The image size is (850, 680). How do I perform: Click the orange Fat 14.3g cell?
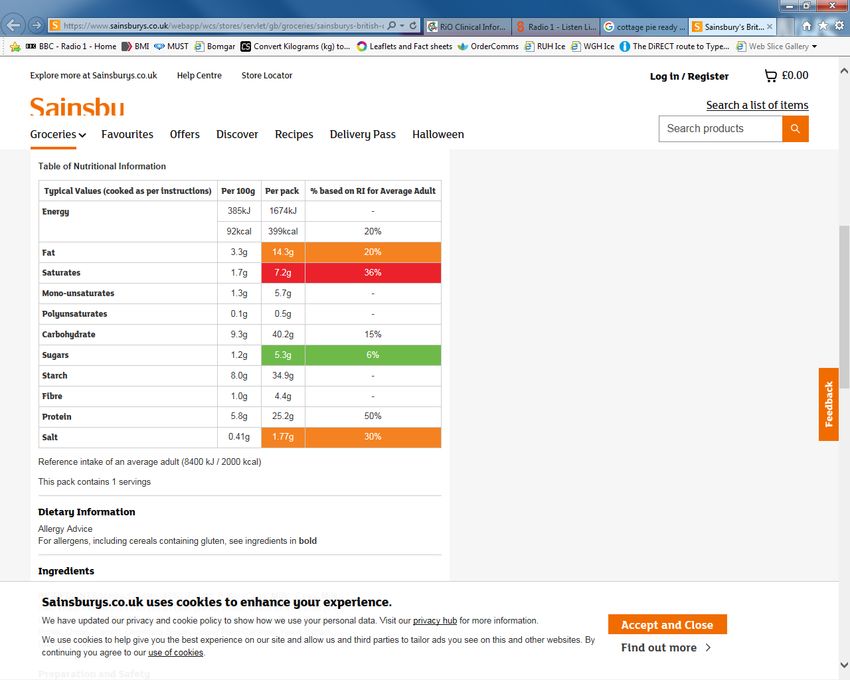pyautogui.click(x=283, y=252)
